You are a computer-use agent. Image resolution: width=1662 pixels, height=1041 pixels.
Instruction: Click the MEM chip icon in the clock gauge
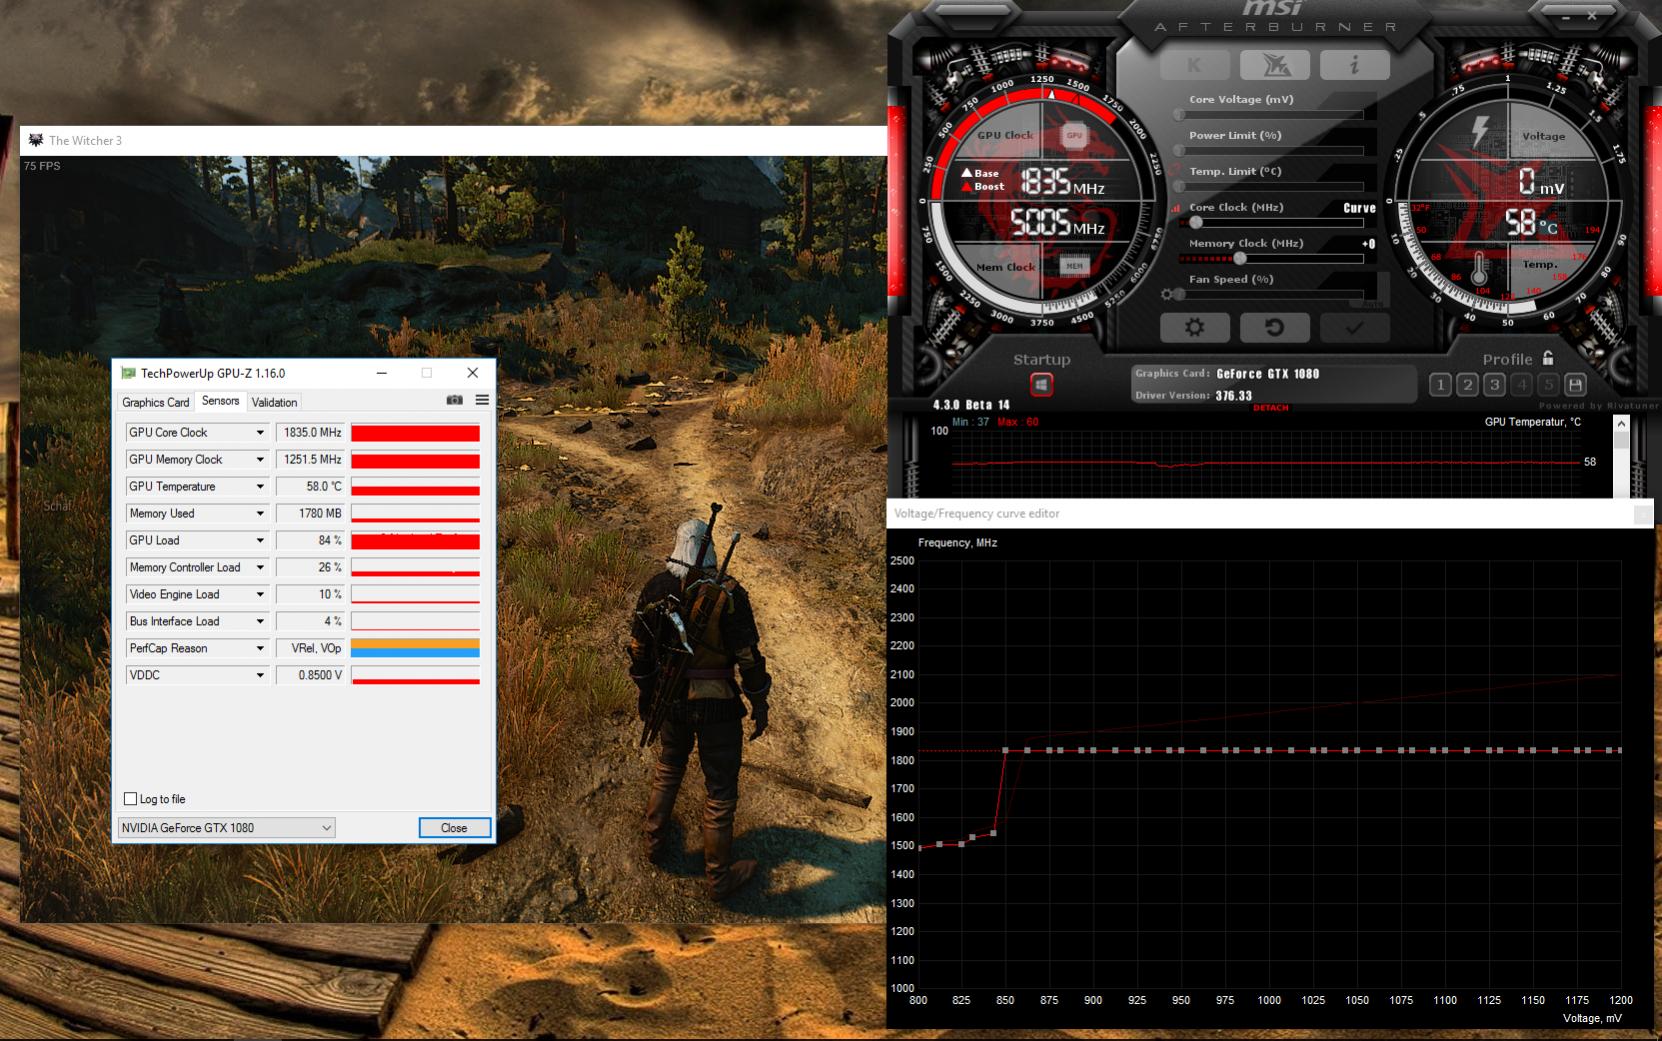click(1074, 266)
